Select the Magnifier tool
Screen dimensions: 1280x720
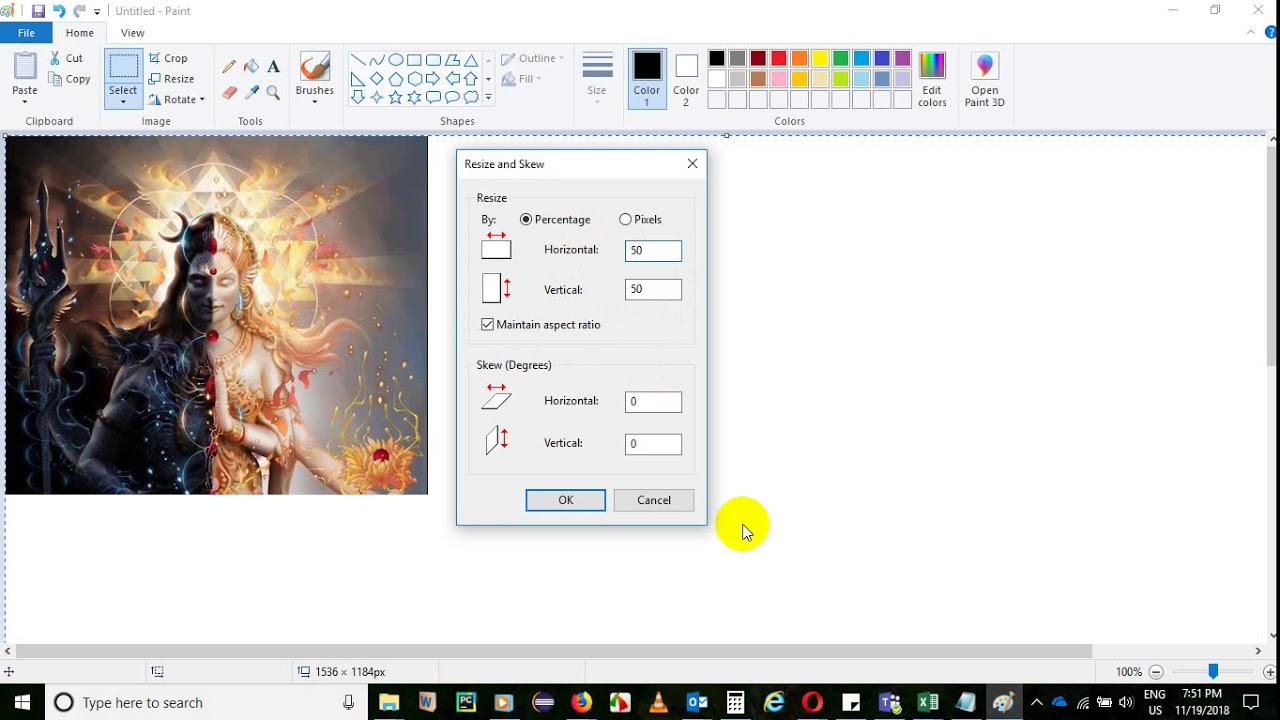point(273,93)
